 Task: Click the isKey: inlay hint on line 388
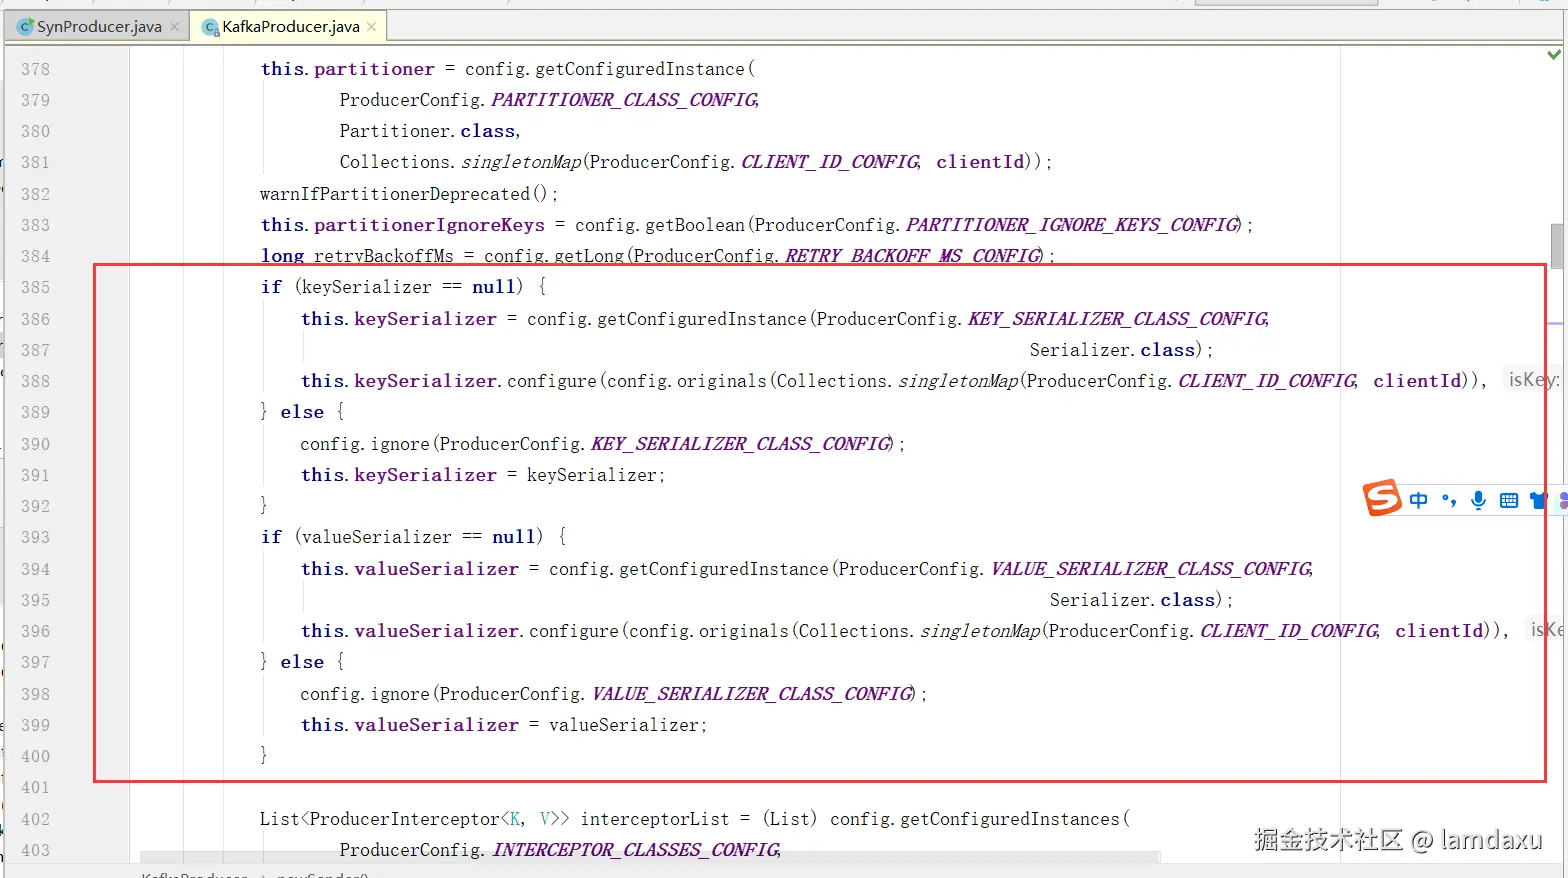click(1533, 380)
